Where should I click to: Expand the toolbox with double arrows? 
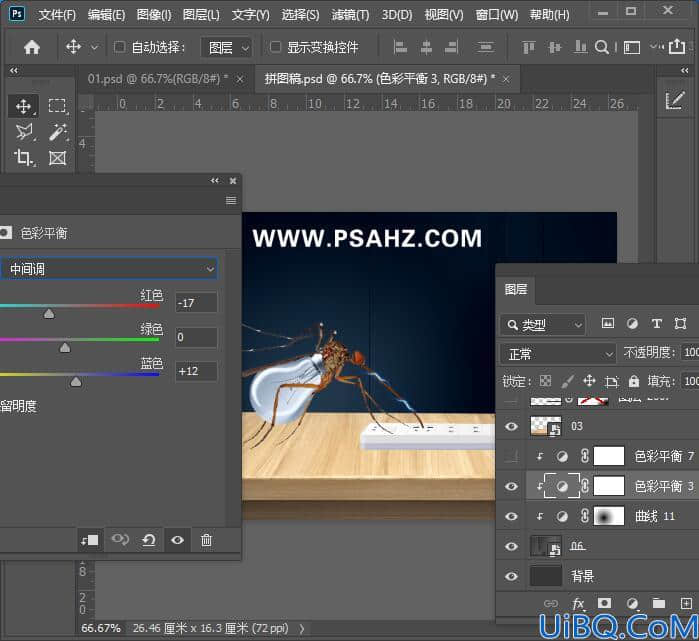13,70
